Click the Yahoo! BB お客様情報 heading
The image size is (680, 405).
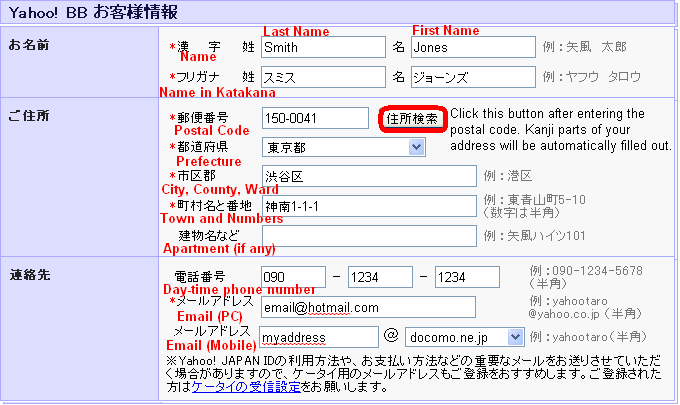tap(93, 12)
